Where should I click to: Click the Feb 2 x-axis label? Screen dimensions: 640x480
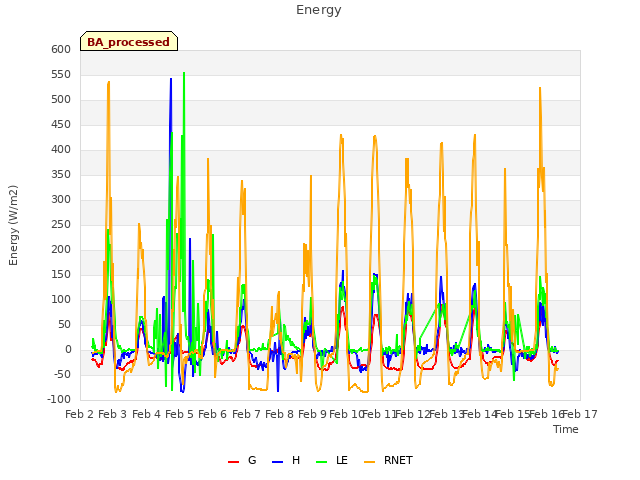pos(80,414)
